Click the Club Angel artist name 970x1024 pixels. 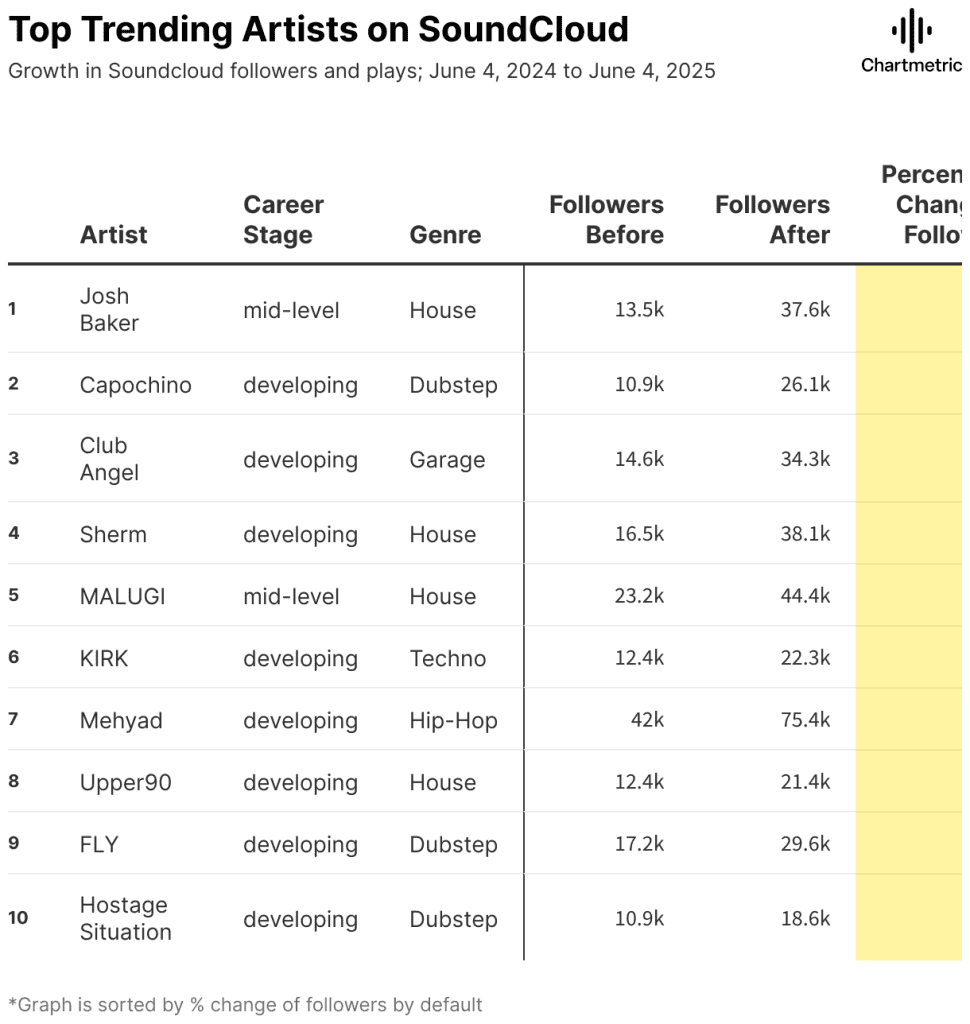coord(109,459)
